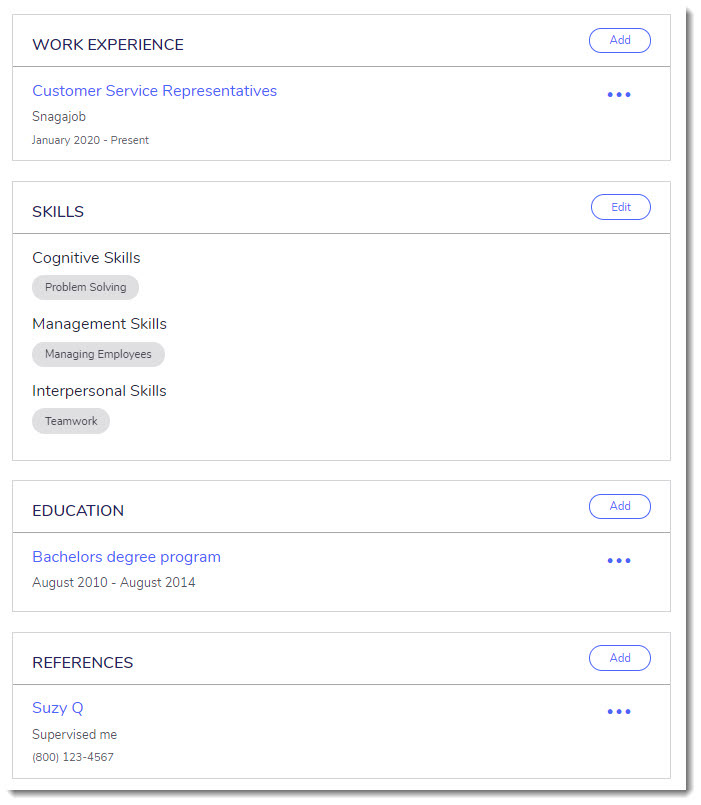701x805 pixels.
Task: Click the Education section heading
Action: pos(78,511)
